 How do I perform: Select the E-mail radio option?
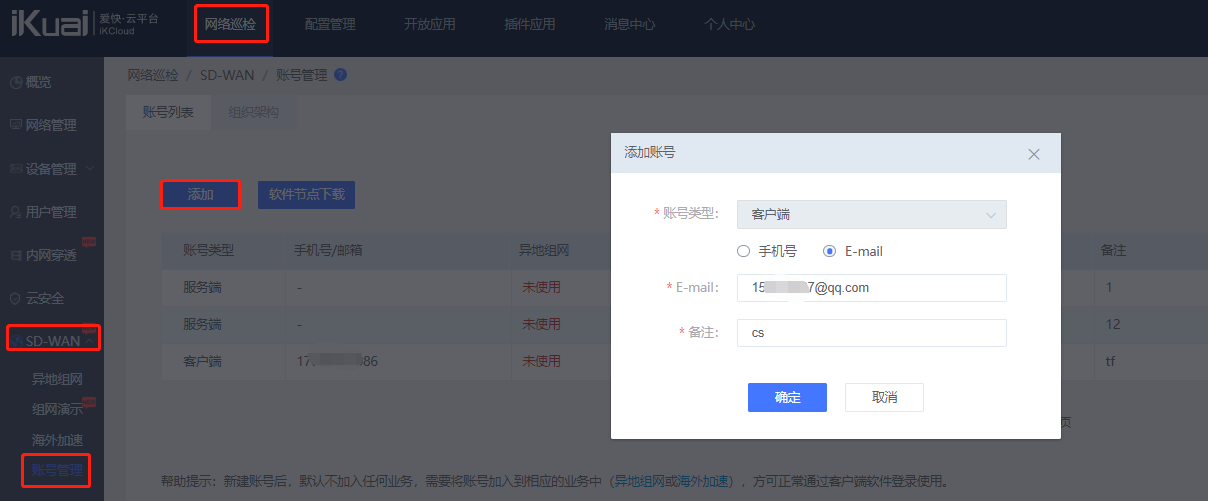tap(829, 251)
